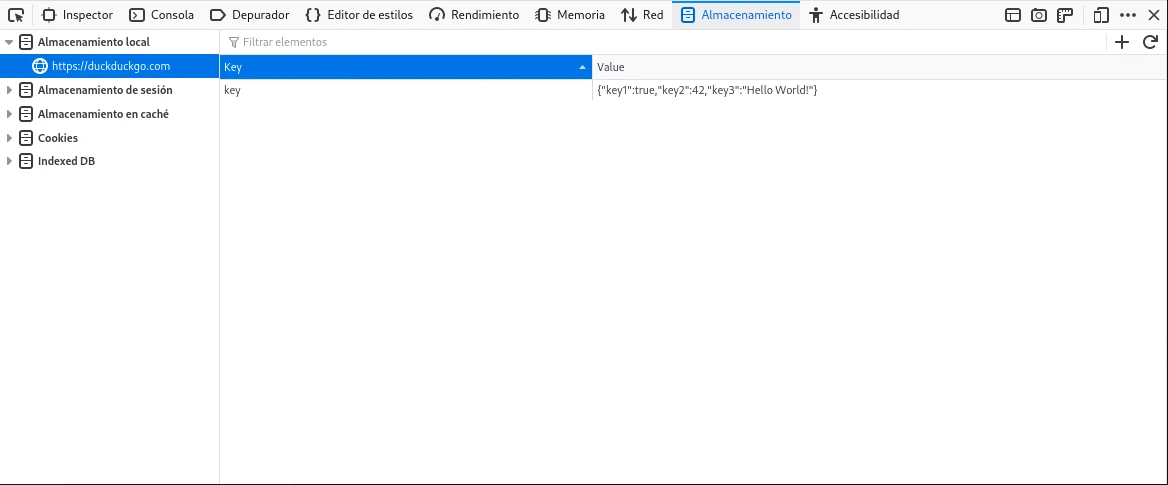Collapse the Almacenamiento local tree node
Screen dimensions: 1168x485
pos(10,43)
